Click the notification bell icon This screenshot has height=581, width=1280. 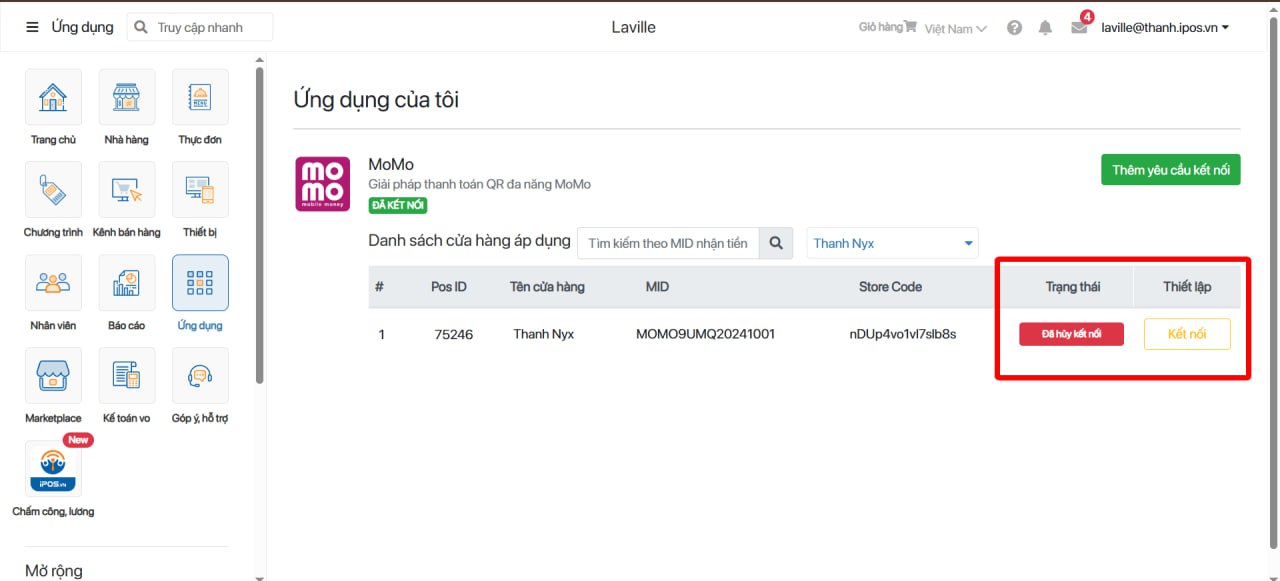1045,28
